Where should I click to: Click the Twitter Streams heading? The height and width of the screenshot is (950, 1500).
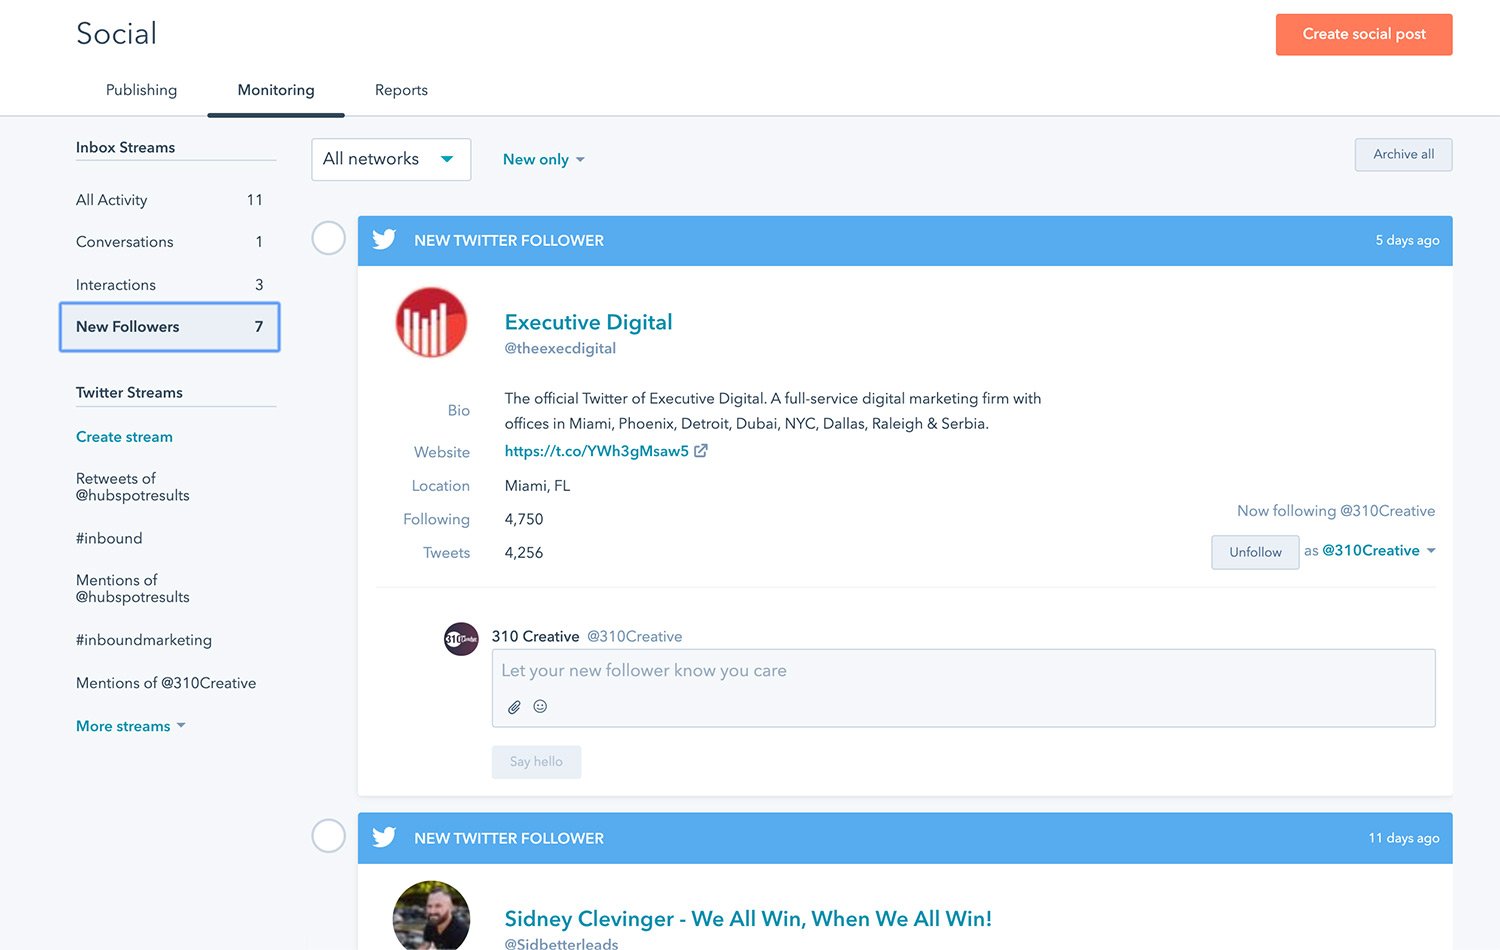click(x=129, y=393)
